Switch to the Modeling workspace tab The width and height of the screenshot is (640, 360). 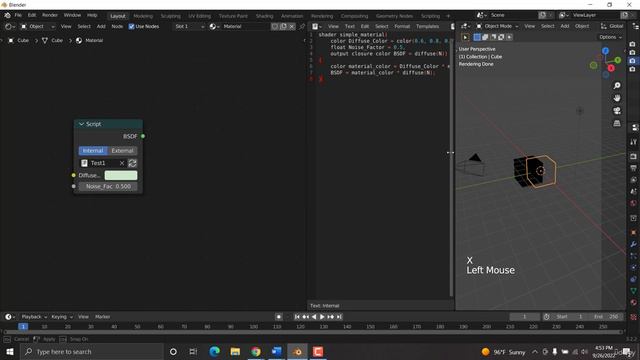(143, 16)
